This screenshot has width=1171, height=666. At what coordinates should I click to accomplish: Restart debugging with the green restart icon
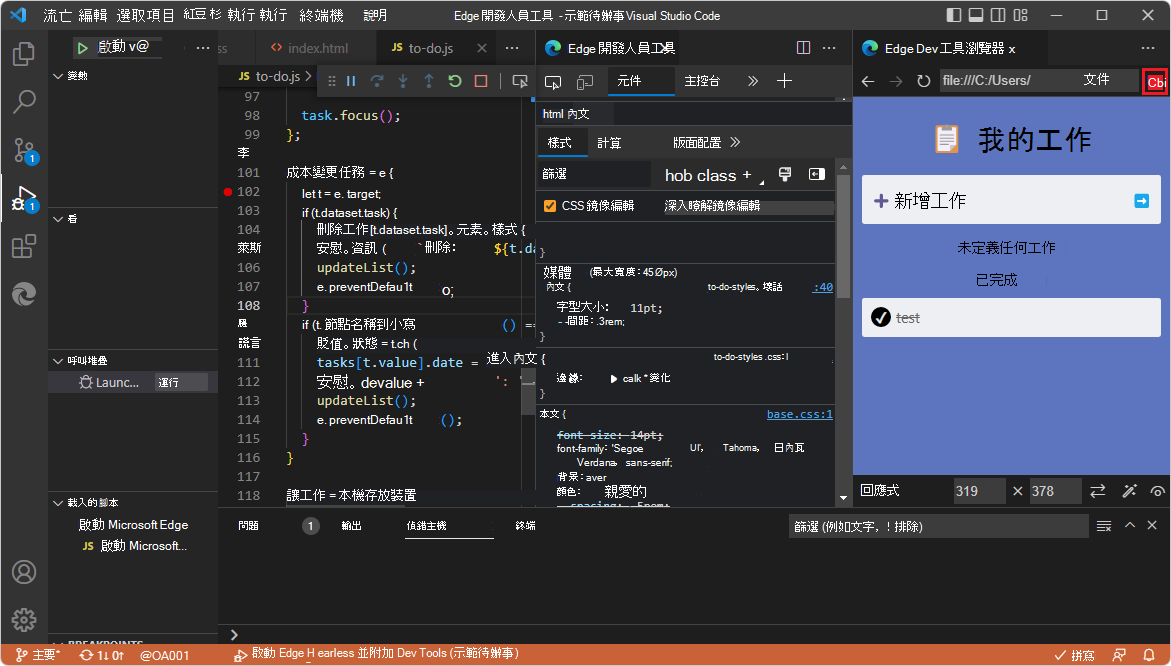click(x=455, y=81)
